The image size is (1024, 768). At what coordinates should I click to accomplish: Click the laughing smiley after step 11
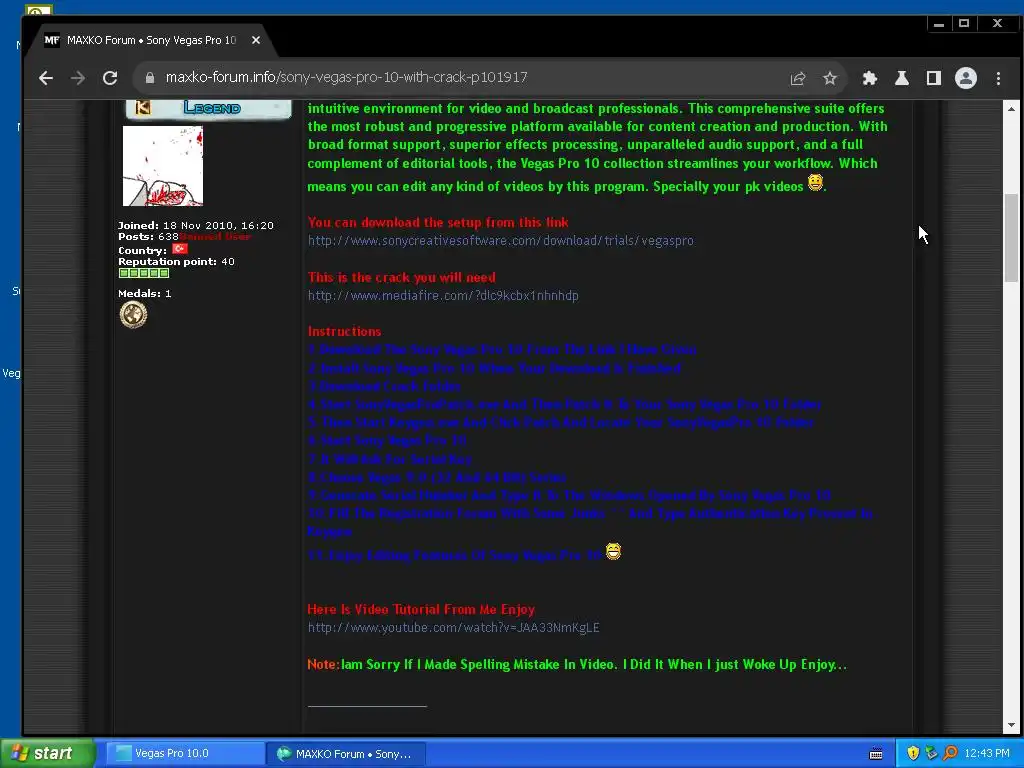click(x=613, y=552)
